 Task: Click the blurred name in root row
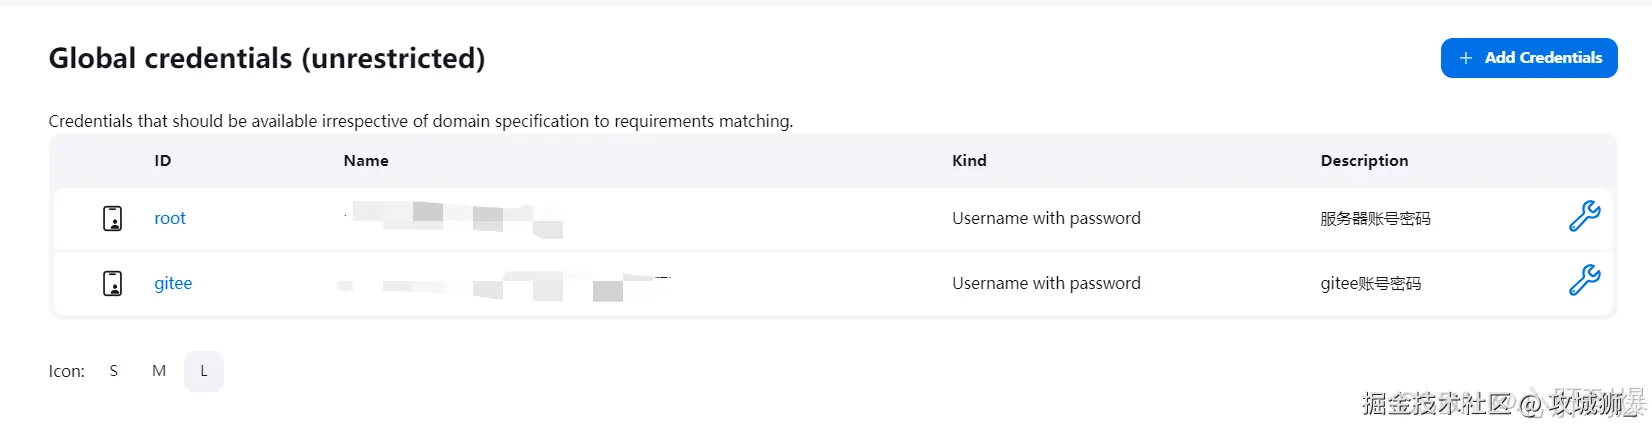[x=455, y=217]
